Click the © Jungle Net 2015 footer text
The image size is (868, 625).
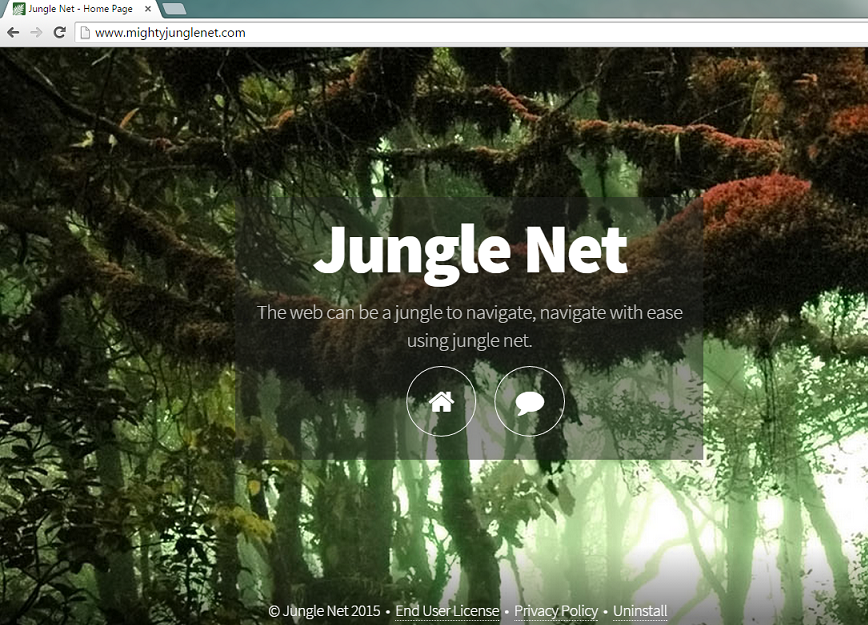click(324, 611)
